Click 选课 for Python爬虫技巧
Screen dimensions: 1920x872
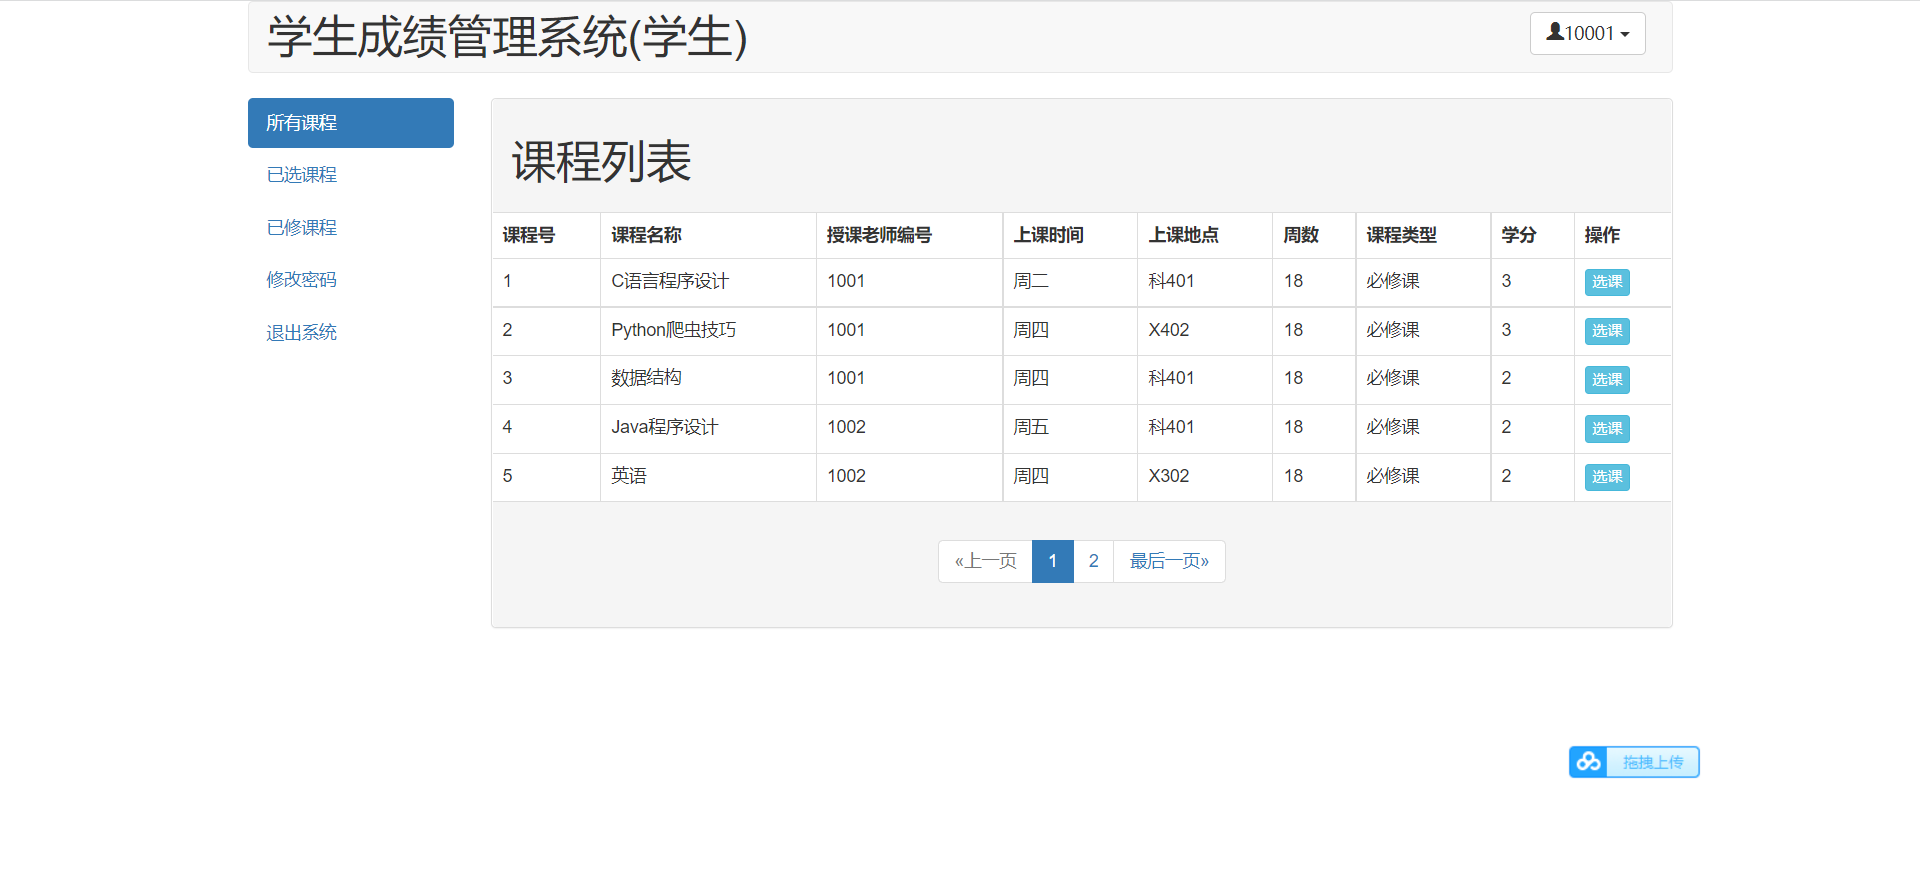1607,331
